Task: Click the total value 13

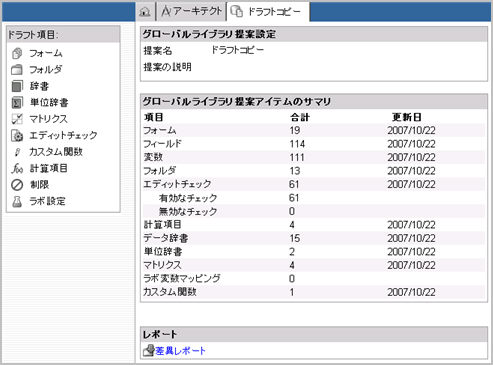Action: pos(295,171)
